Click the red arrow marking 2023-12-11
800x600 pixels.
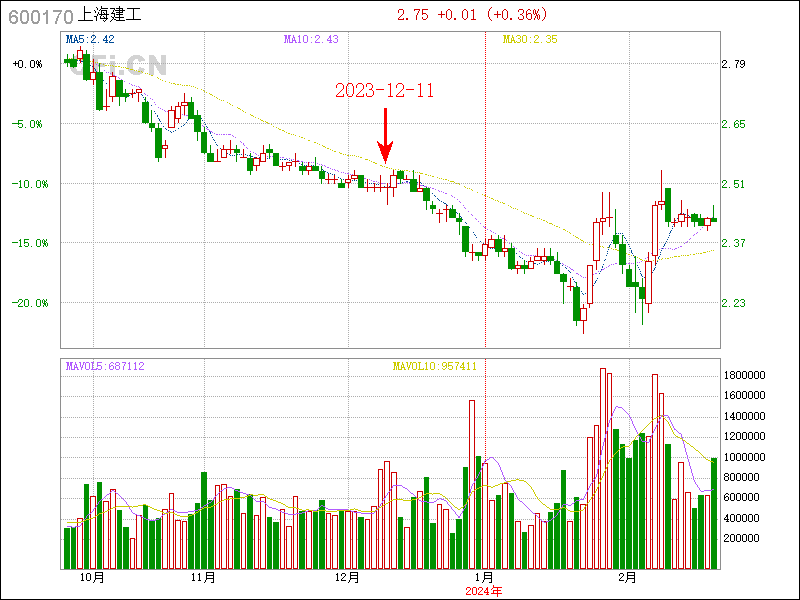tap(384, 137)
